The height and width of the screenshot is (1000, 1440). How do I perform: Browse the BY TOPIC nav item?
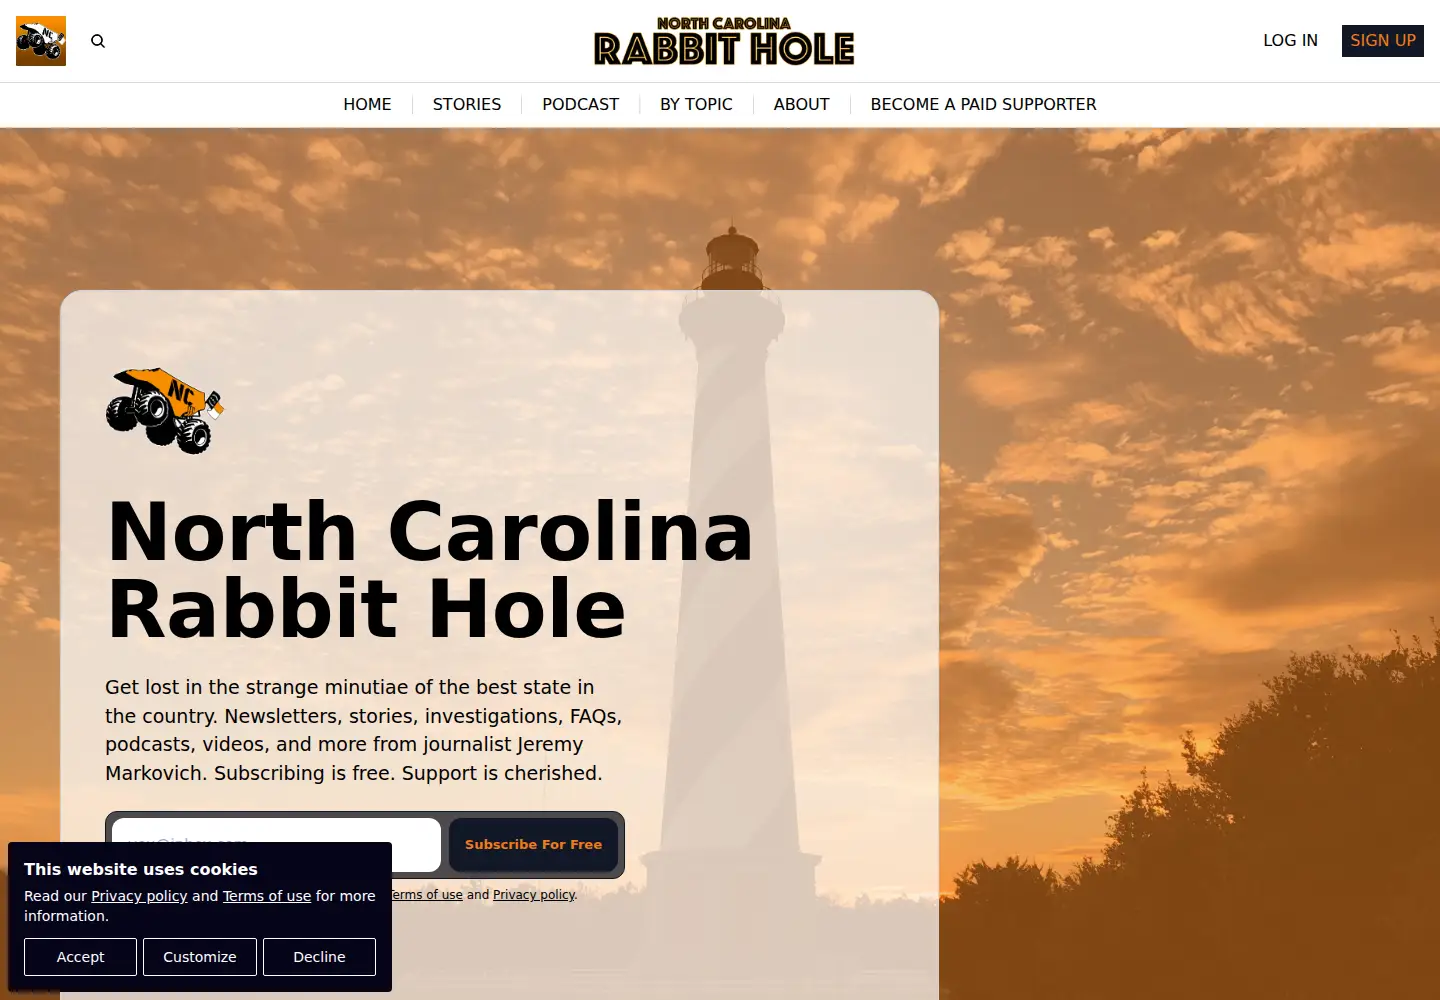click(696, 104)
